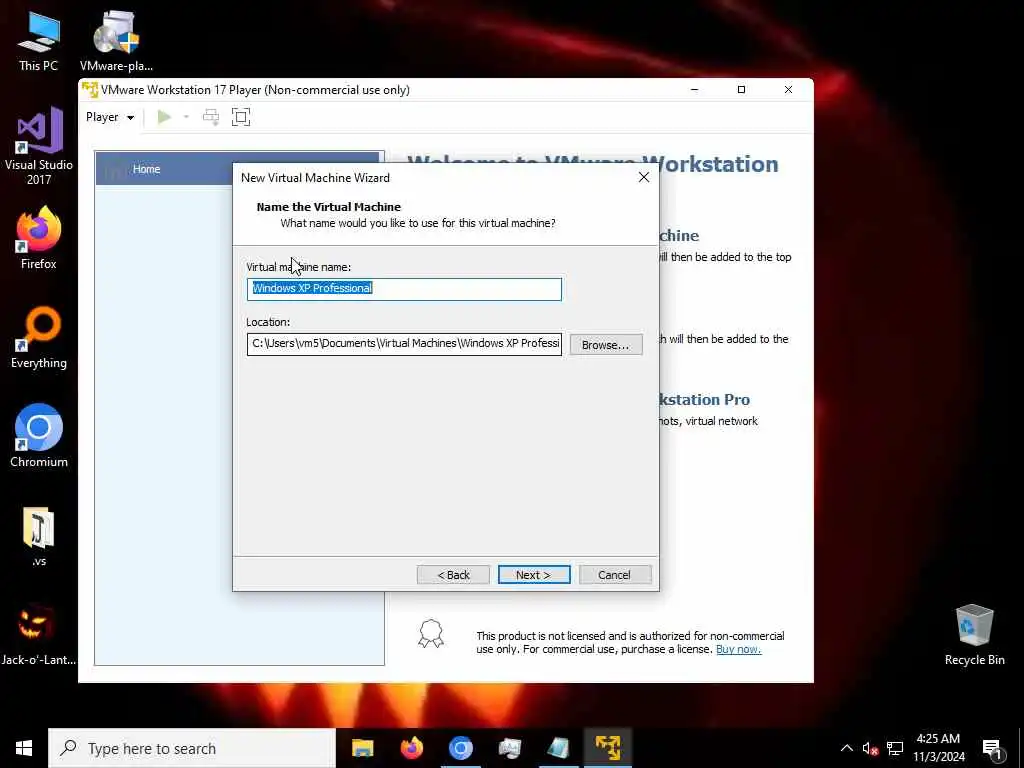
Task: Click the Browse... button
Action: [x=605, y=345]
